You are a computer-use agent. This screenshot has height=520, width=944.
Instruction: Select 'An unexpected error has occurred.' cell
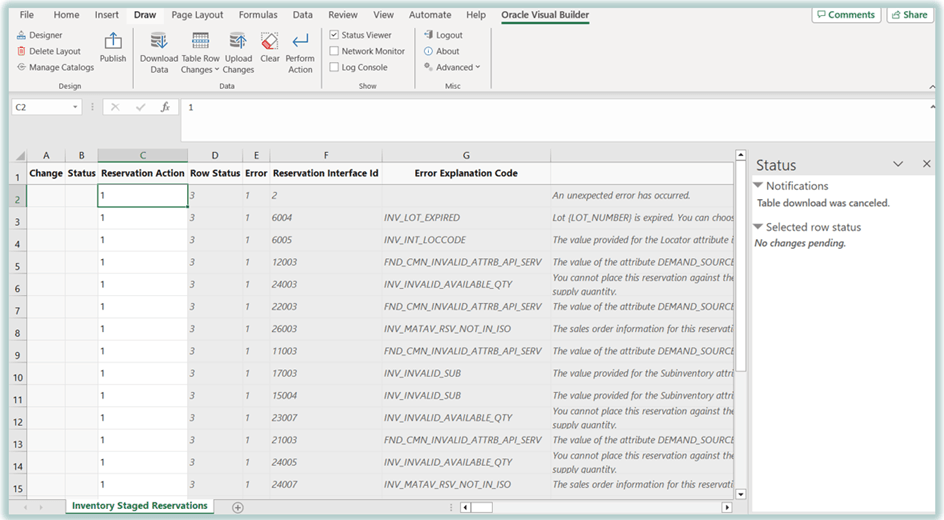point(642,196)
